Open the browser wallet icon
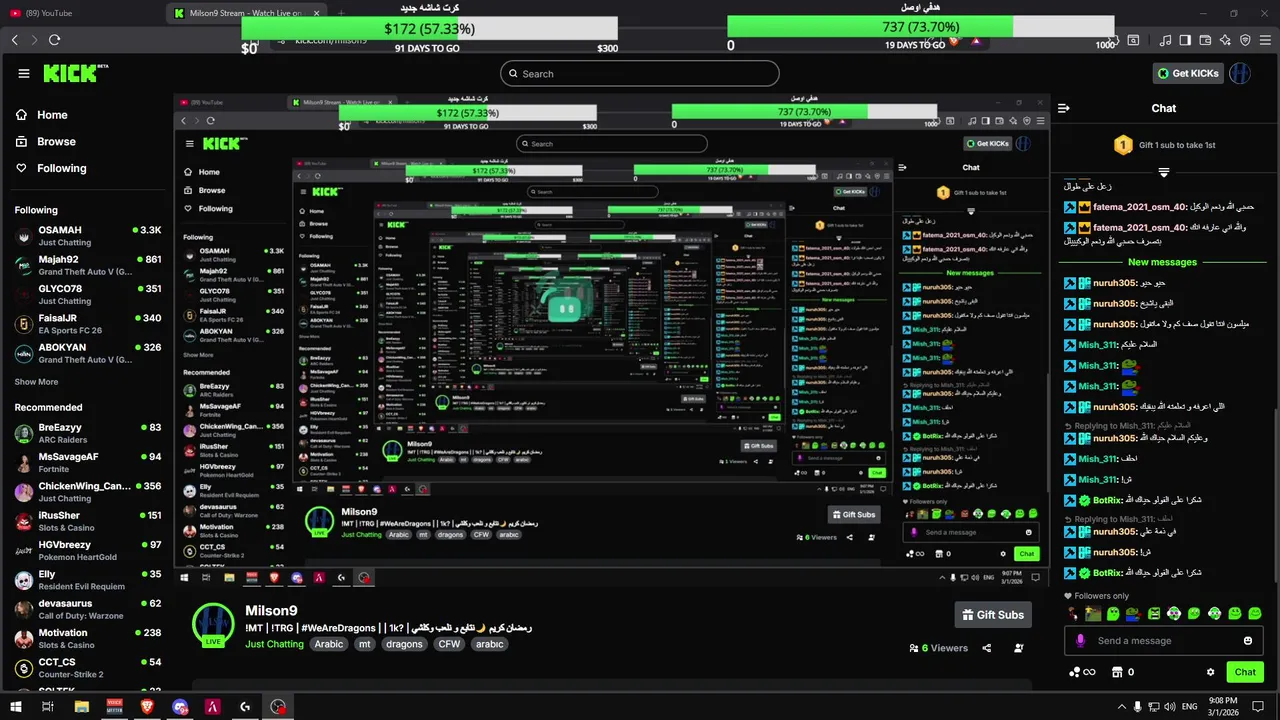This screenshot has height=720, width=1280. point(1205,40)
